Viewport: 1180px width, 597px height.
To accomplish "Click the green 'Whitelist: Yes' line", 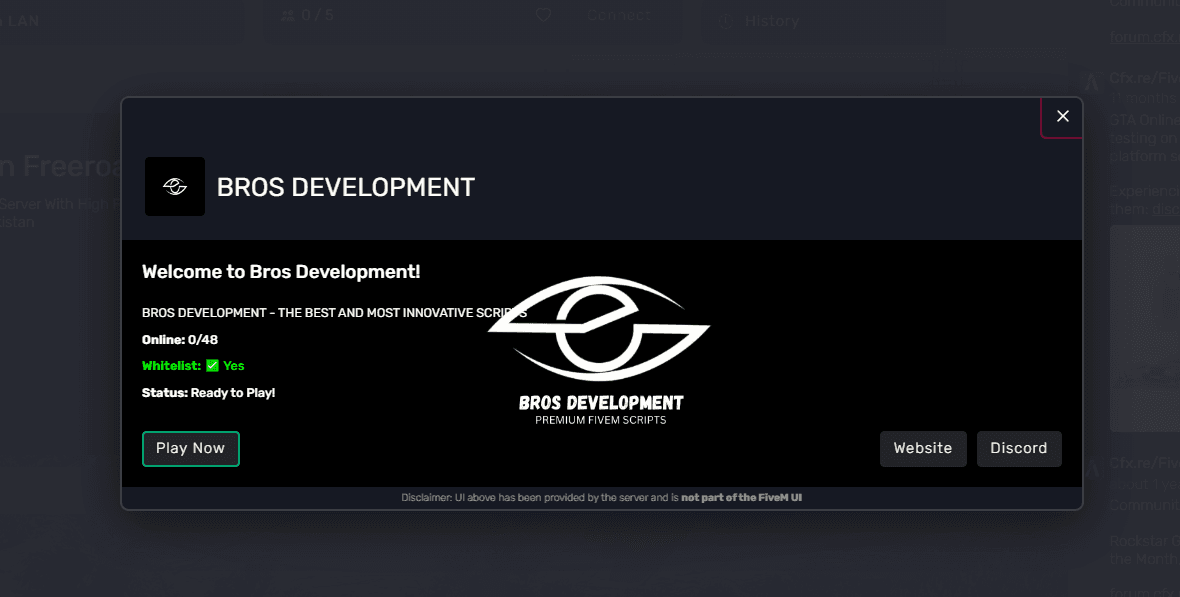I will tap(193, 366).
